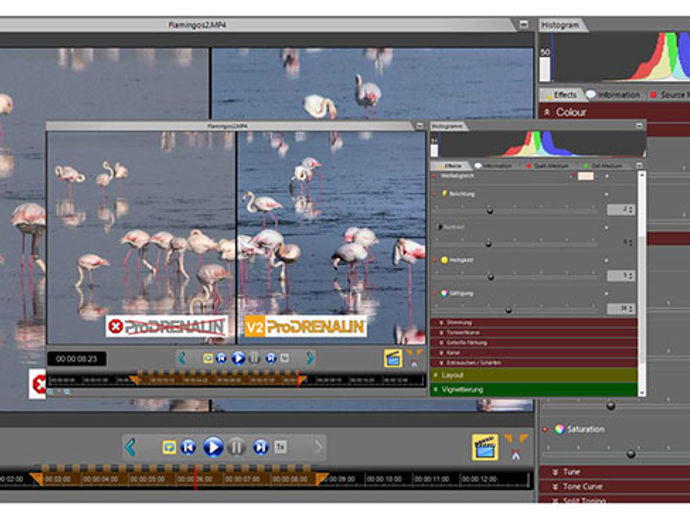The height and width of the screenshot is (518, 690).
Task: Click white reset dot in Belichtung row
Action: point(606,194)
